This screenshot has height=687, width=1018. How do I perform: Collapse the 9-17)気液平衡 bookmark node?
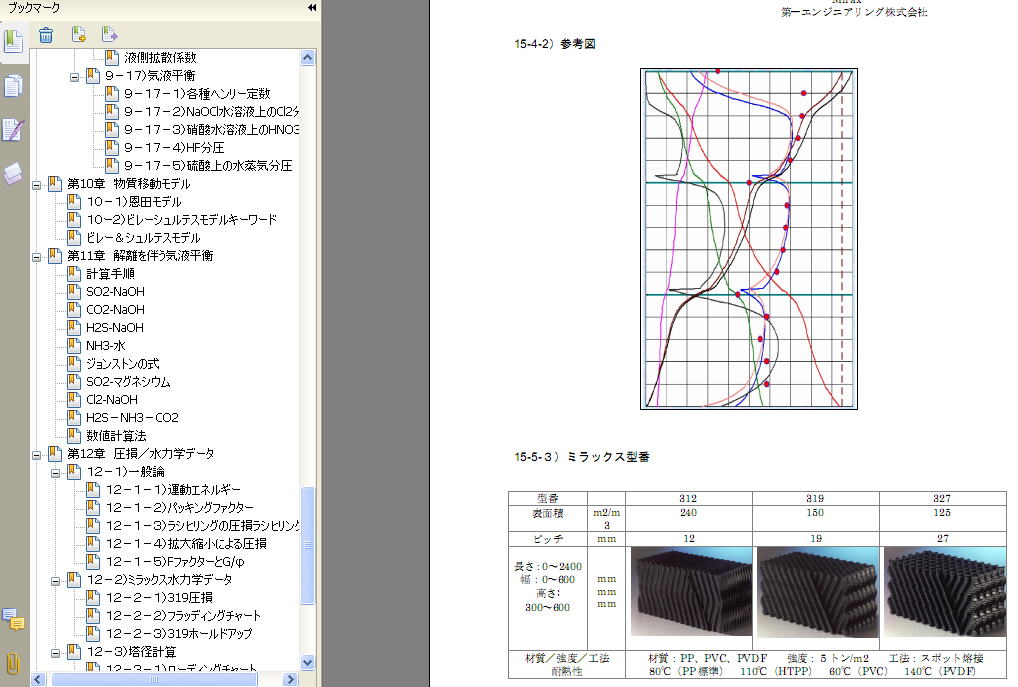(74, 77)
